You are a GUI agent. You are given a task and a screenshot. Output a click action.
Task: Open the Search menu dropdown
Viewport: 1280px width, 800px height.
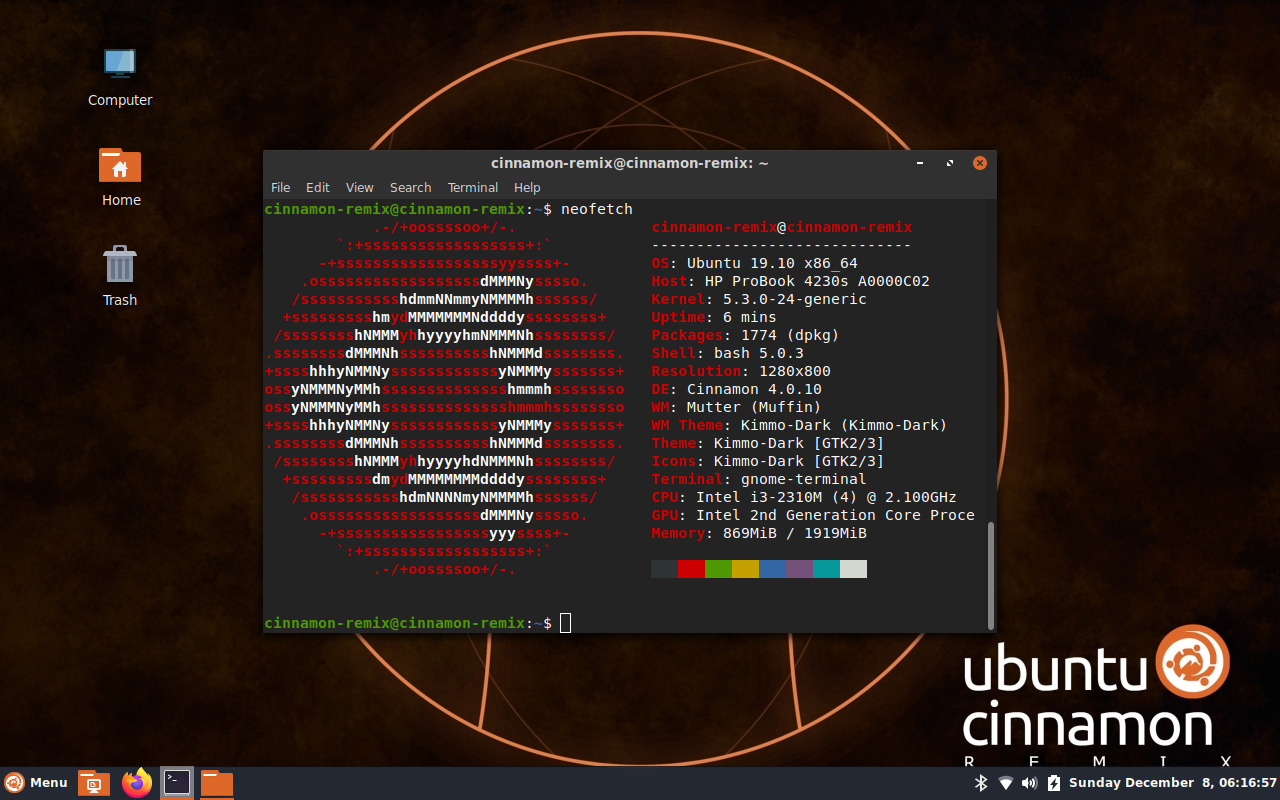click(410, 187)
